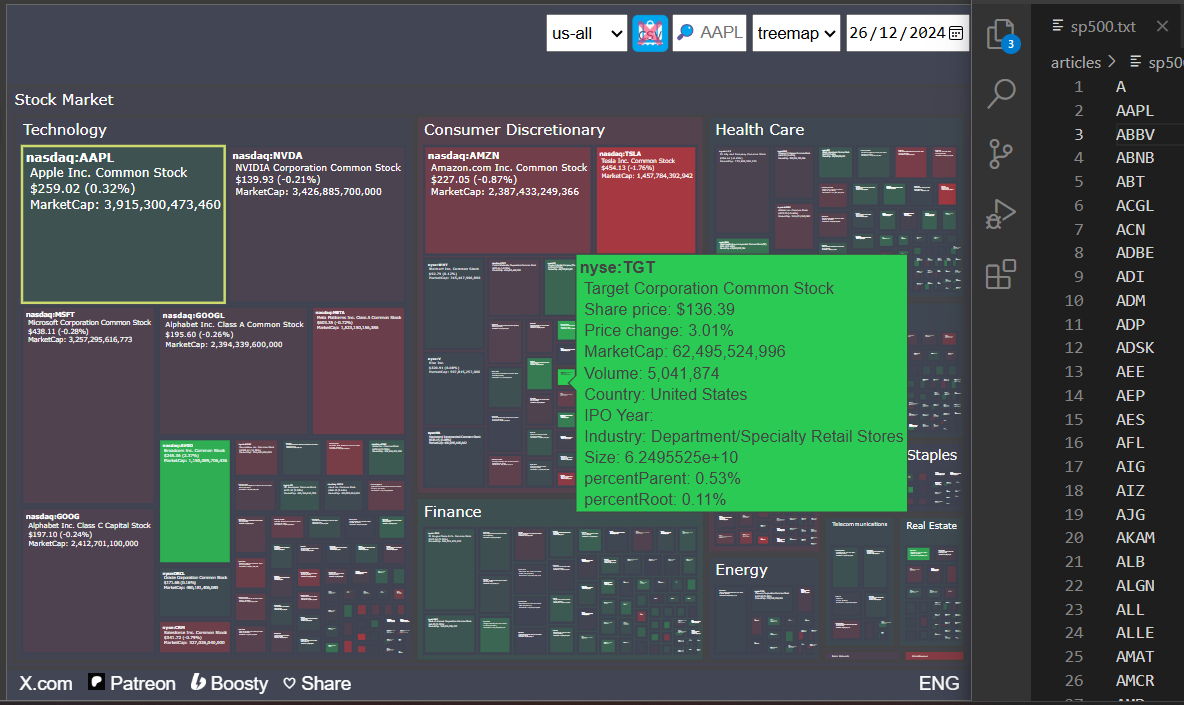This screenshot has width=1184, height=705.
Task: Click line ACGL in sp500.txt
Action: click(x=1135, y=205)
